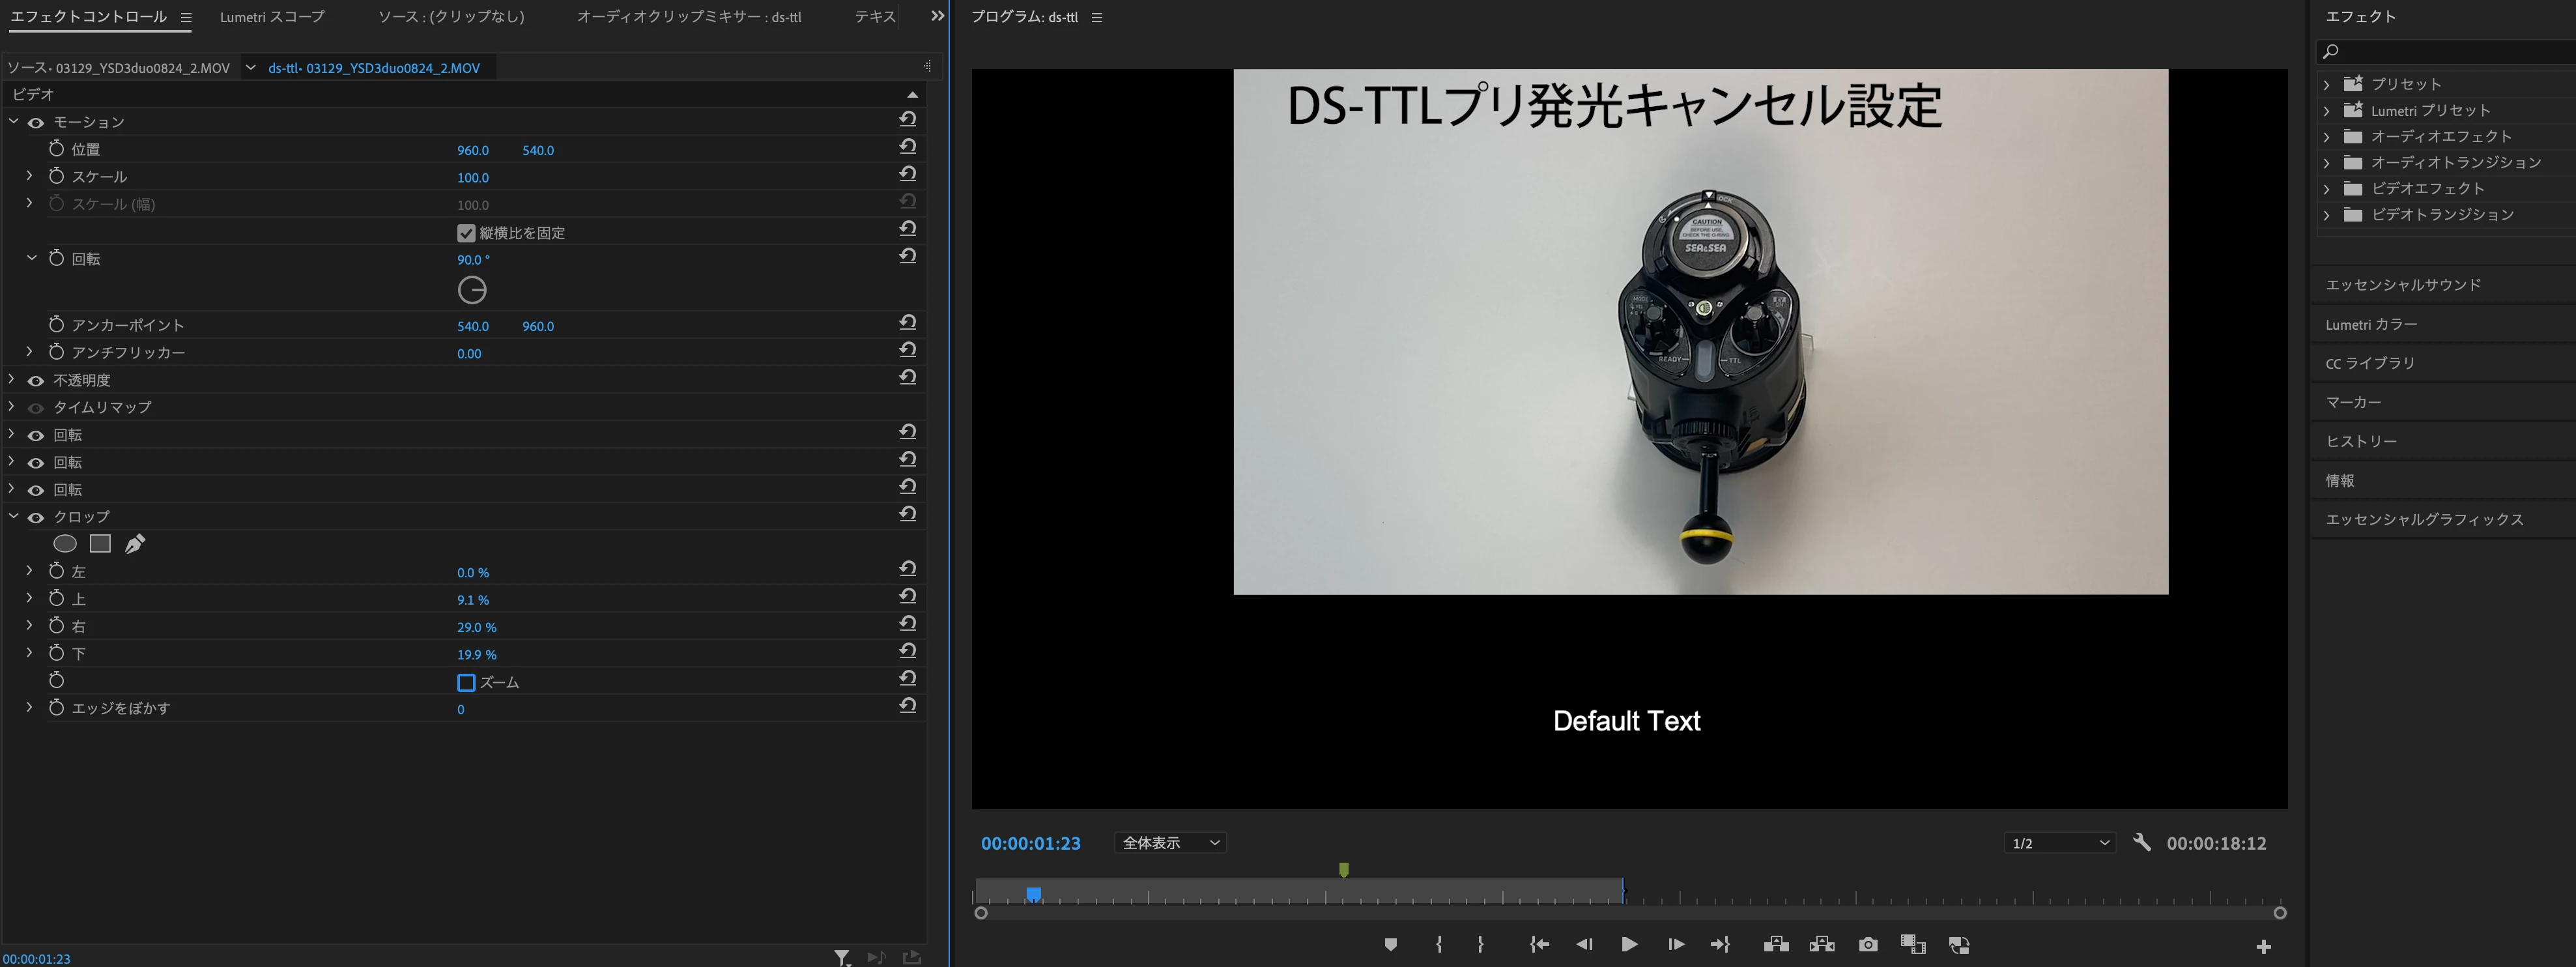This screenshot has height=967, width=2576.
Task: Select the pen mask tool under クロップ
Action: 135,543
